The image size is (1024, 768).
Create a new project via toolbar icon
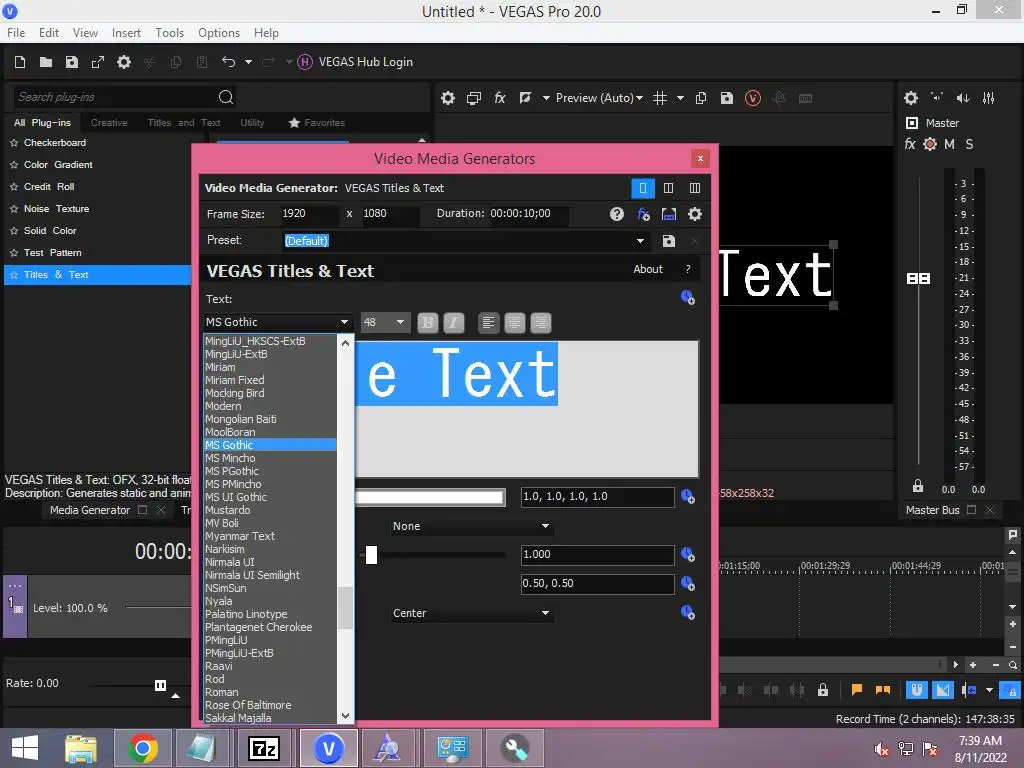[x=20, y=62]
